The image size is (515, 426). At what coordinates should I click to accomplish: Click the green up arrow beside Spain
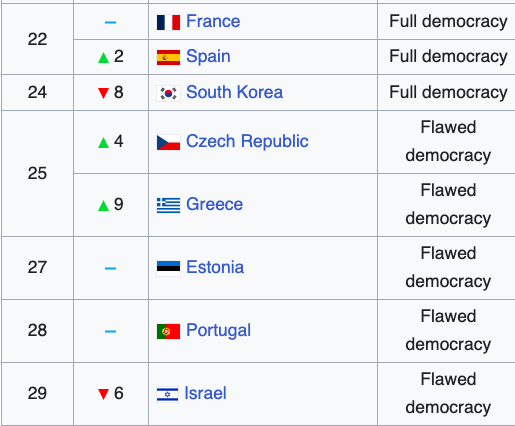pos(104,58)
